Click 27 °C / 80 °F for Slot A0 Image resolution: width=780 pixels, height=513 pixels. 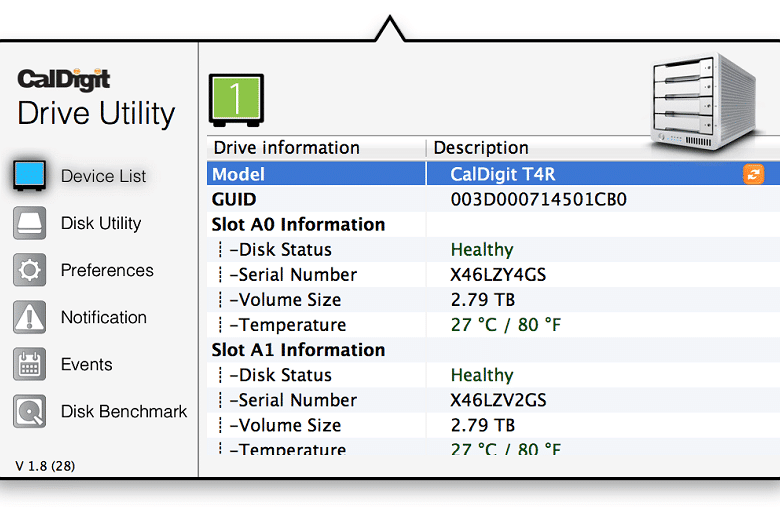tap(506, 325)
